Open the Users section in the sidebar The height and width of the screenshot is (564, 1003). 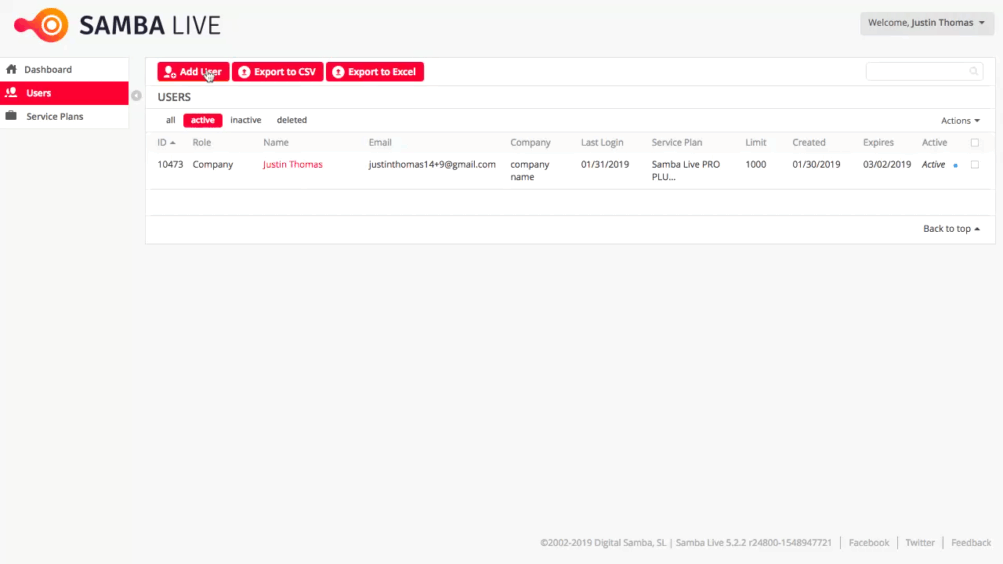click(64, 93)
